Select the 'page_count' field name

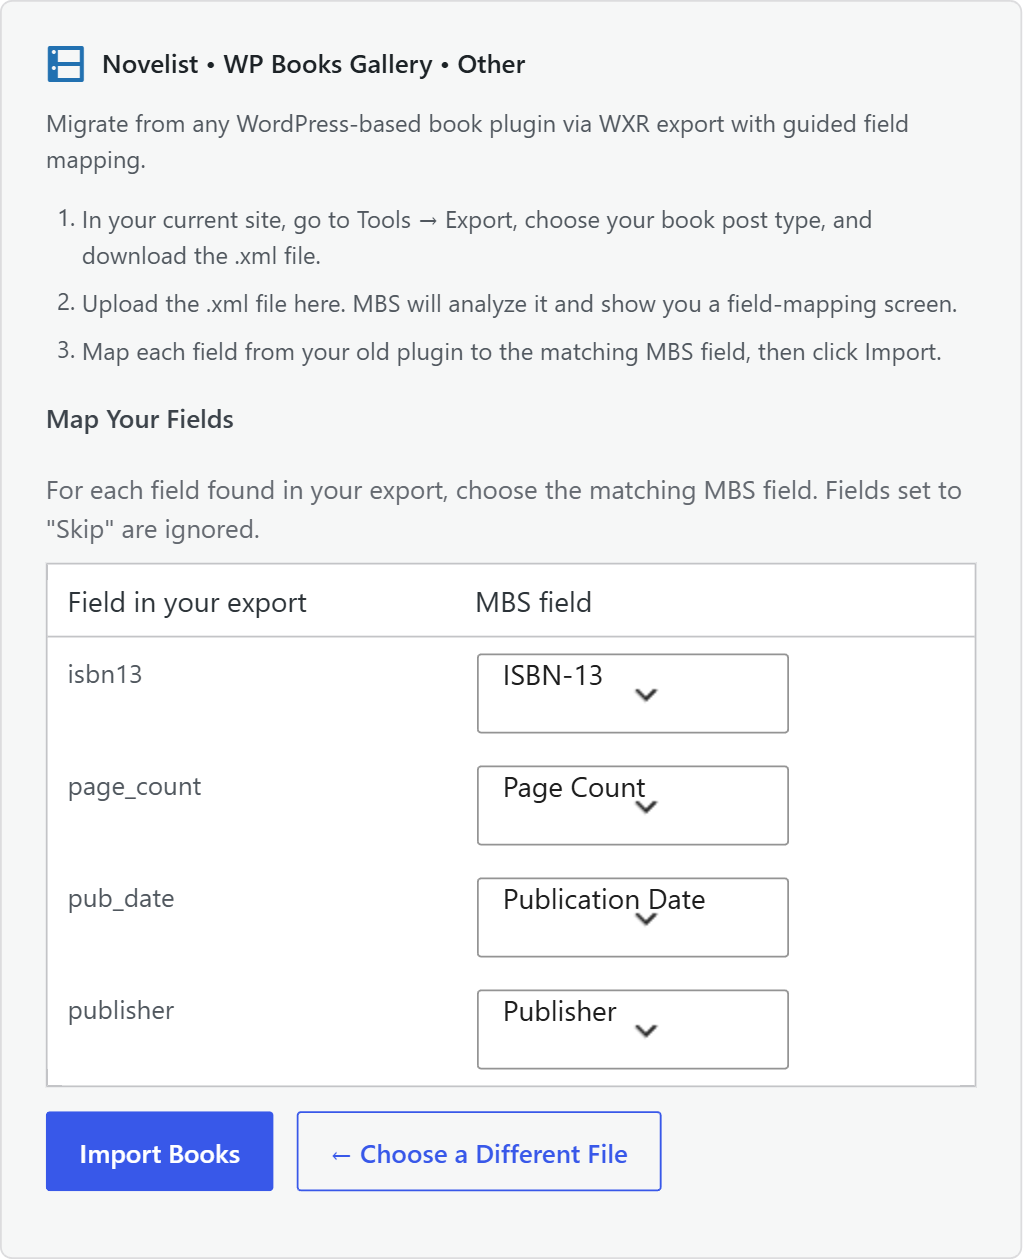tap(134, 787)
